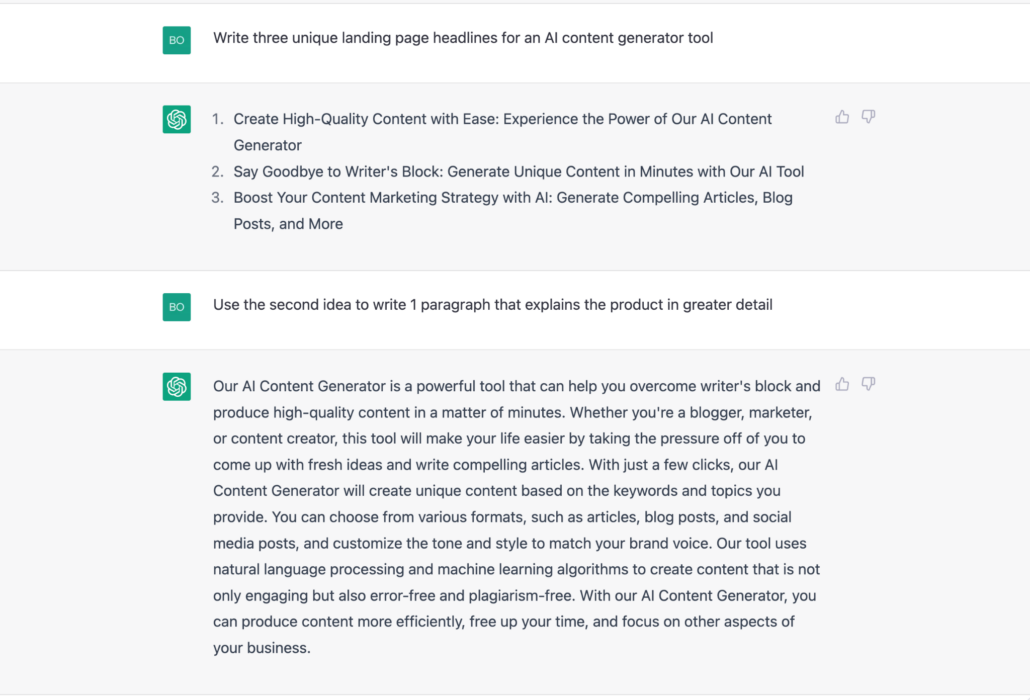Click the thumbs-up icon on the headlines response

pos(841,116)
